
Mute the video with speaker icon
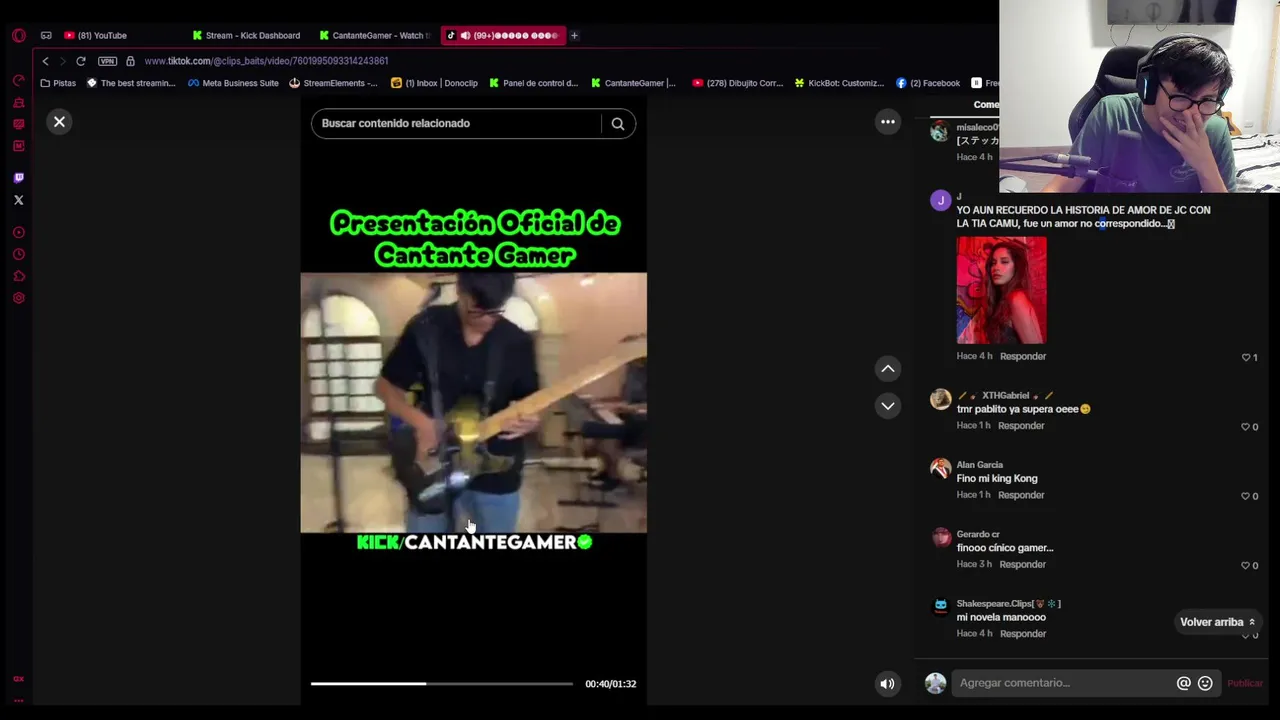887,684
